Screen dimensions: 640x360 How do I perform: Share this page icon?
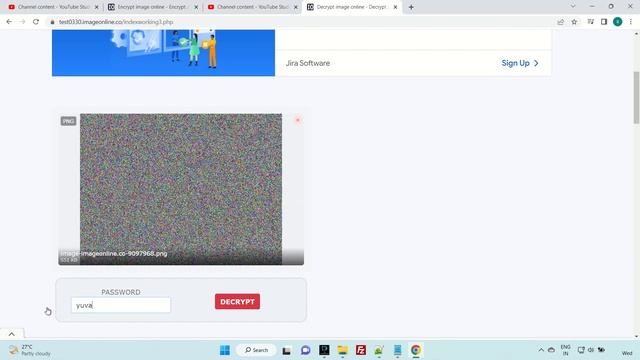pyautogui.click(x=560, y=22)
